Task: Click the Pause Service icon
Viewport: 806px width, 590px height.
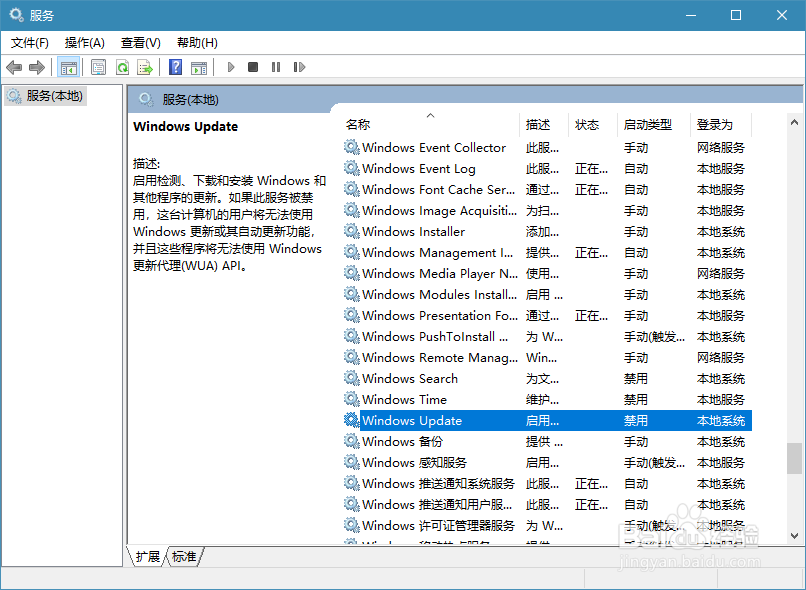Action: 276,67
